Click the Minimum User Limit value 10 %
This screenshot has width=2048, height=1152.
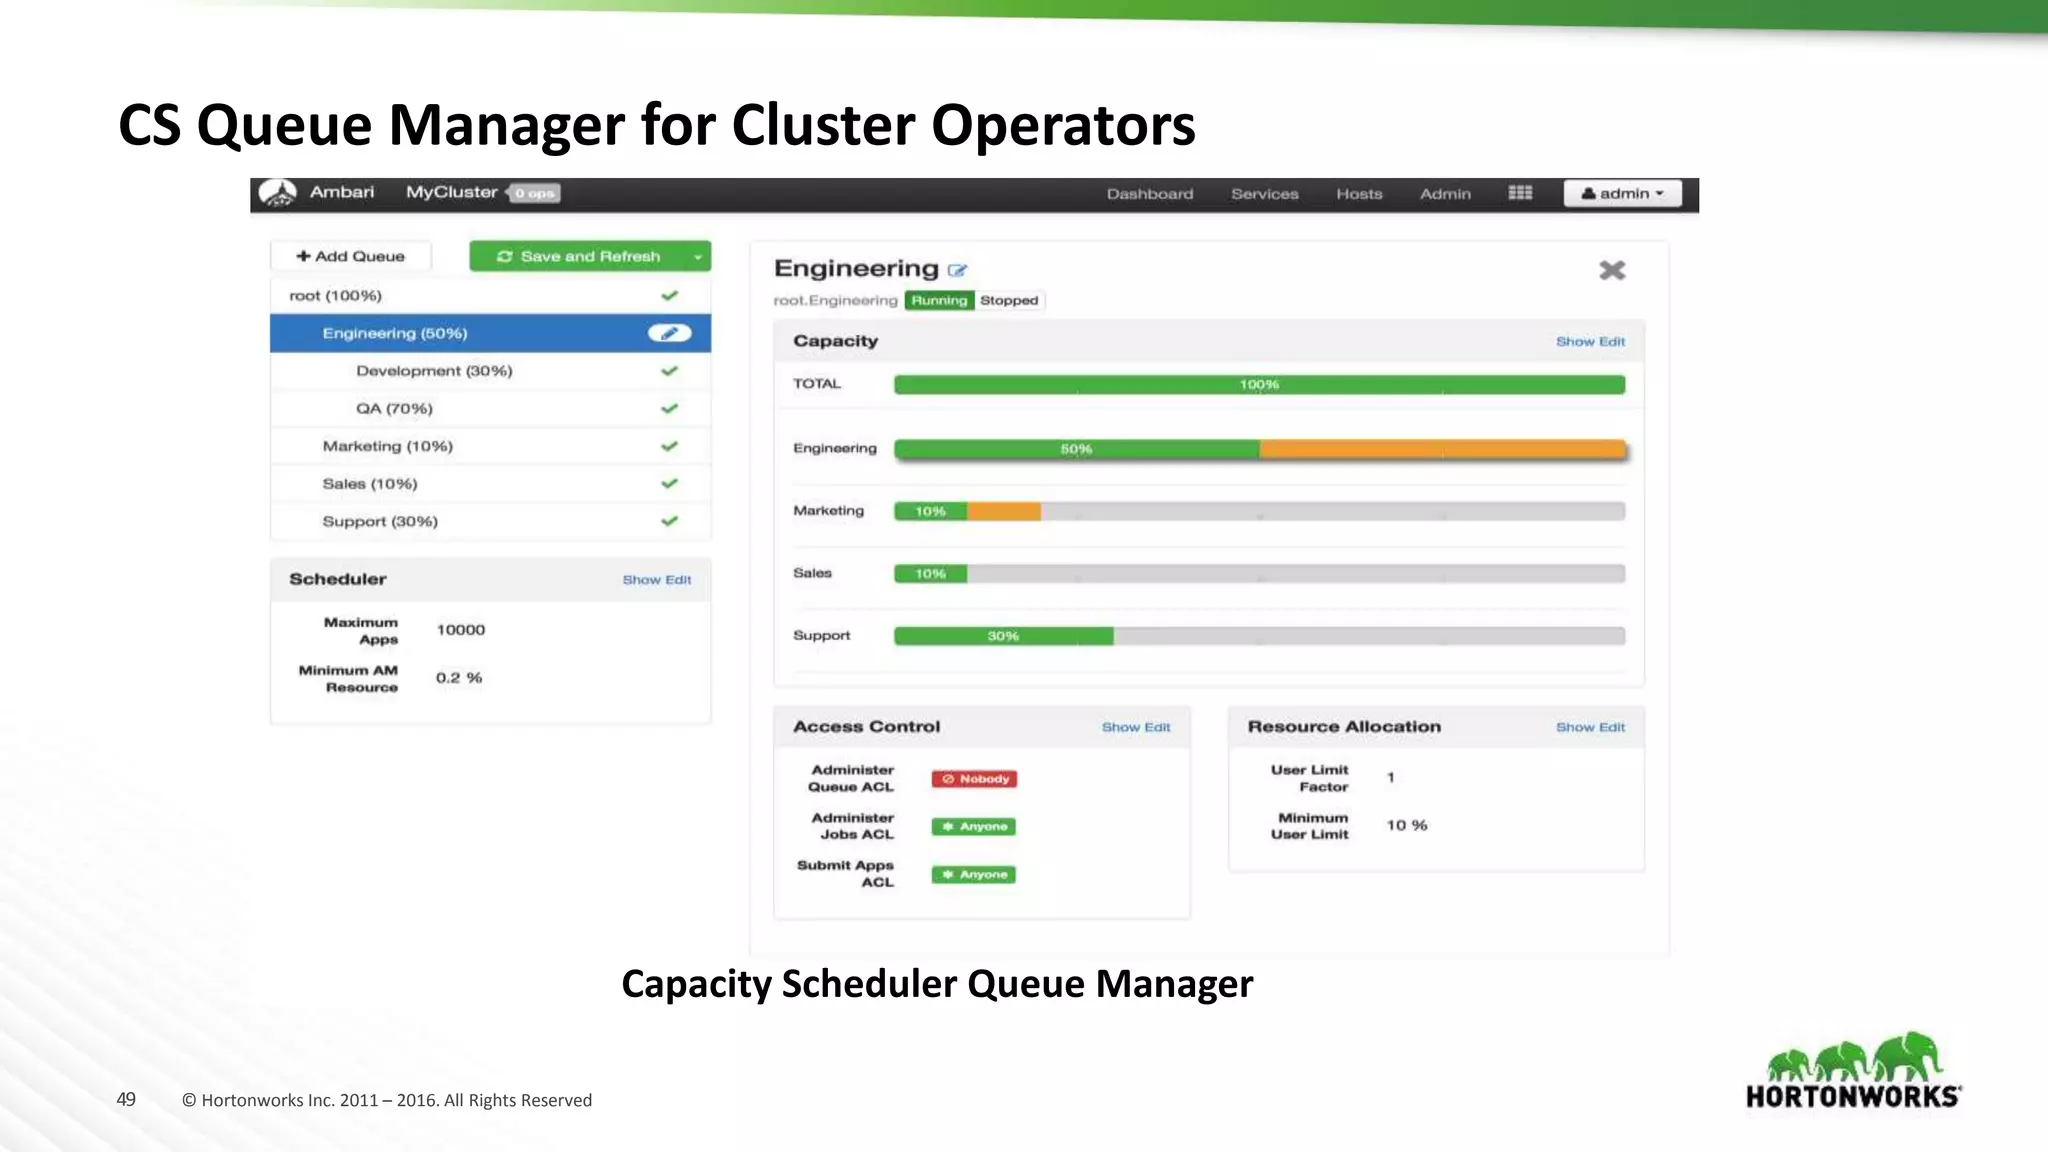tap(1407, 825)
